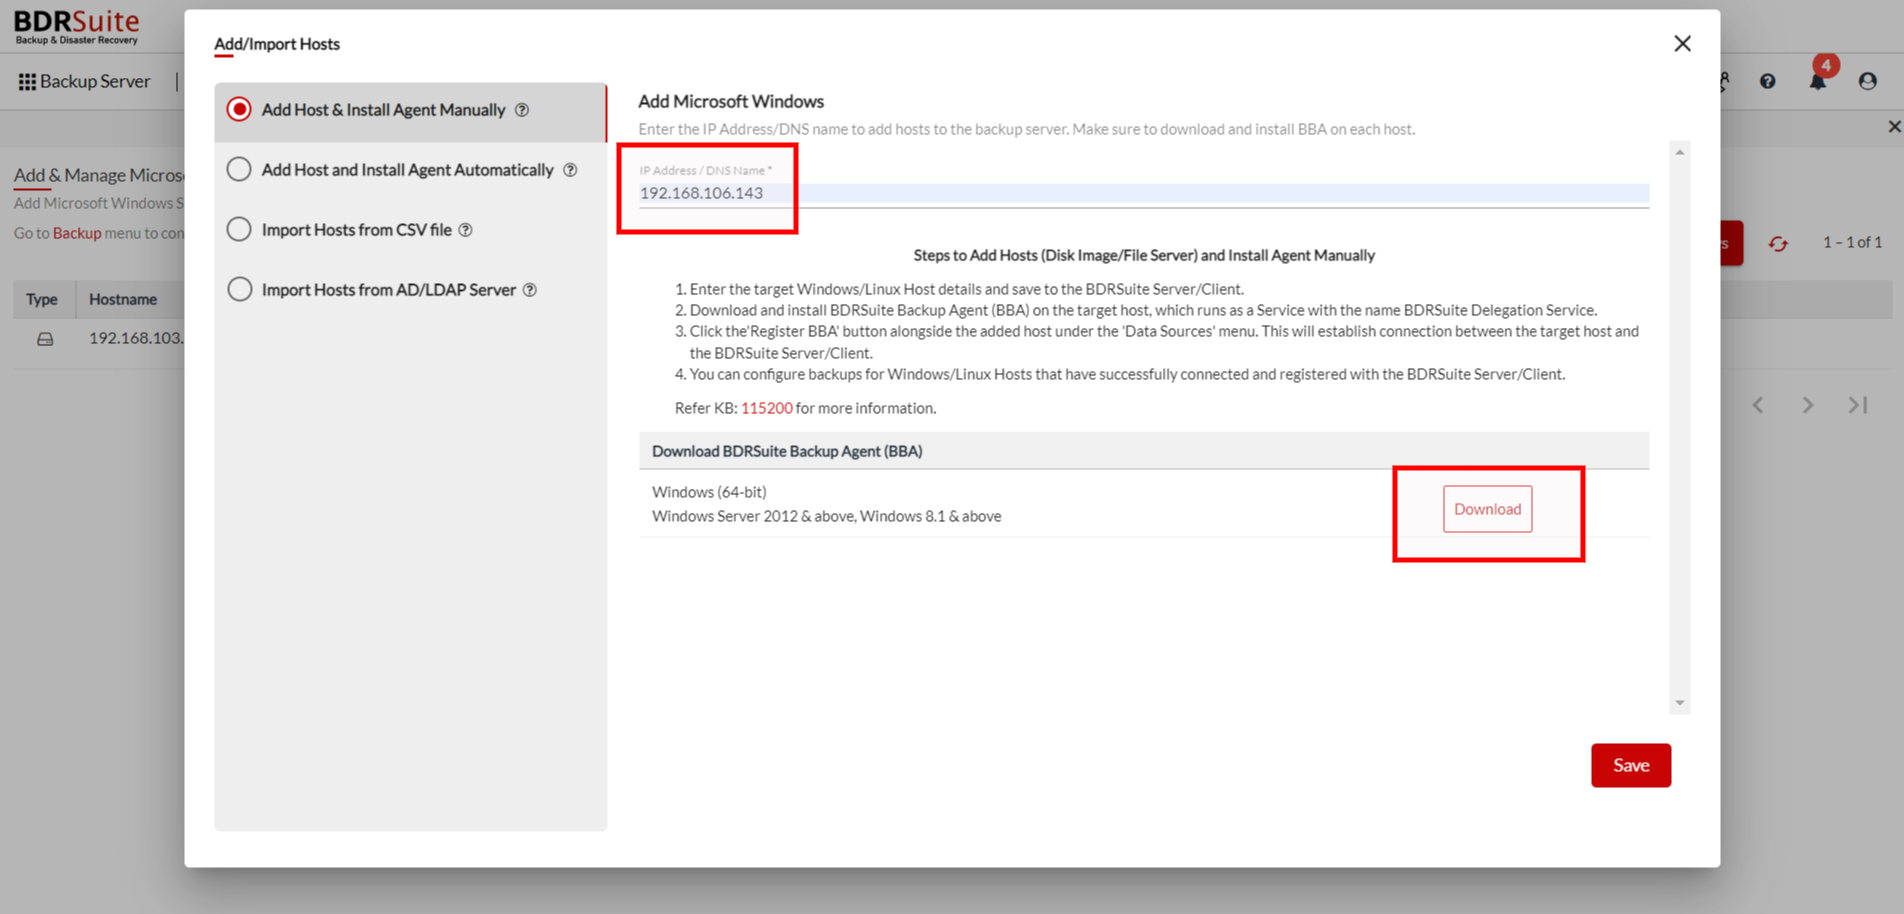The width and height of the screenshot is (1904, 914).
Task: Open help icon beside Install Agent Manually
Action: [x=522, y=110]
